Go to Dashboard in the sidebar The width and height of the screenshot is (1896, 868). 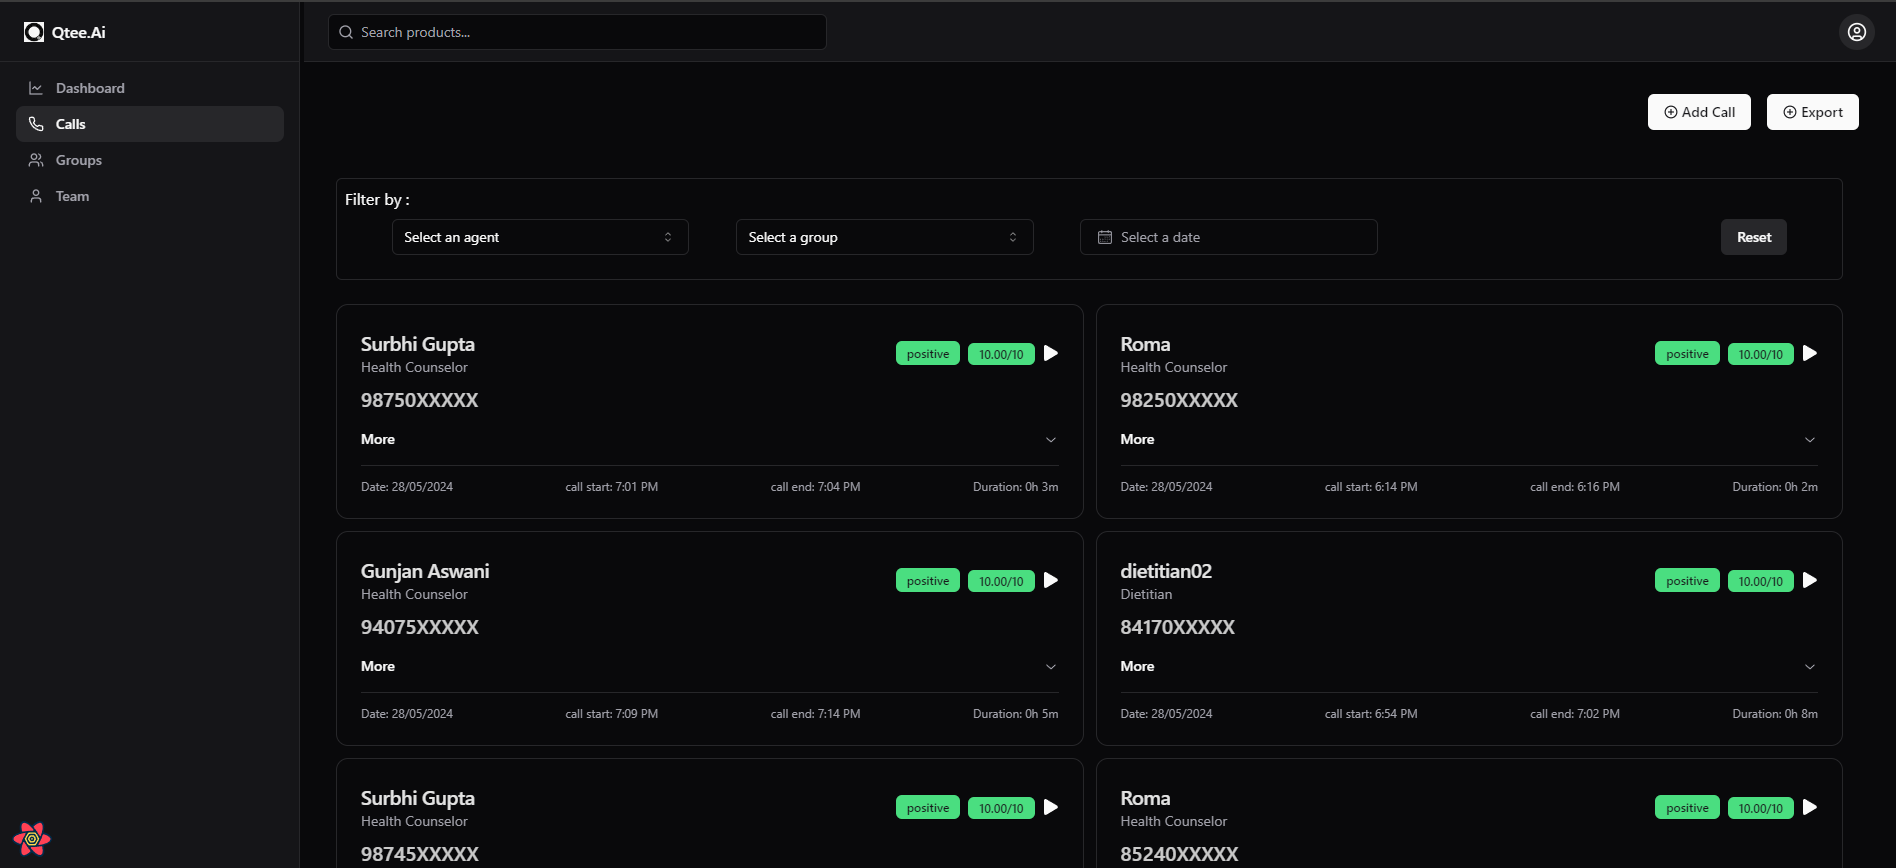pyautogui.click(x=90, y=88)
